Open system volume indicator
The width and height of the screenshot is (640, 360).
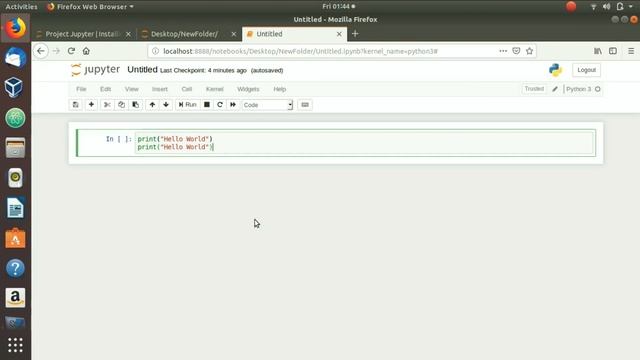(x=607, y=7)
